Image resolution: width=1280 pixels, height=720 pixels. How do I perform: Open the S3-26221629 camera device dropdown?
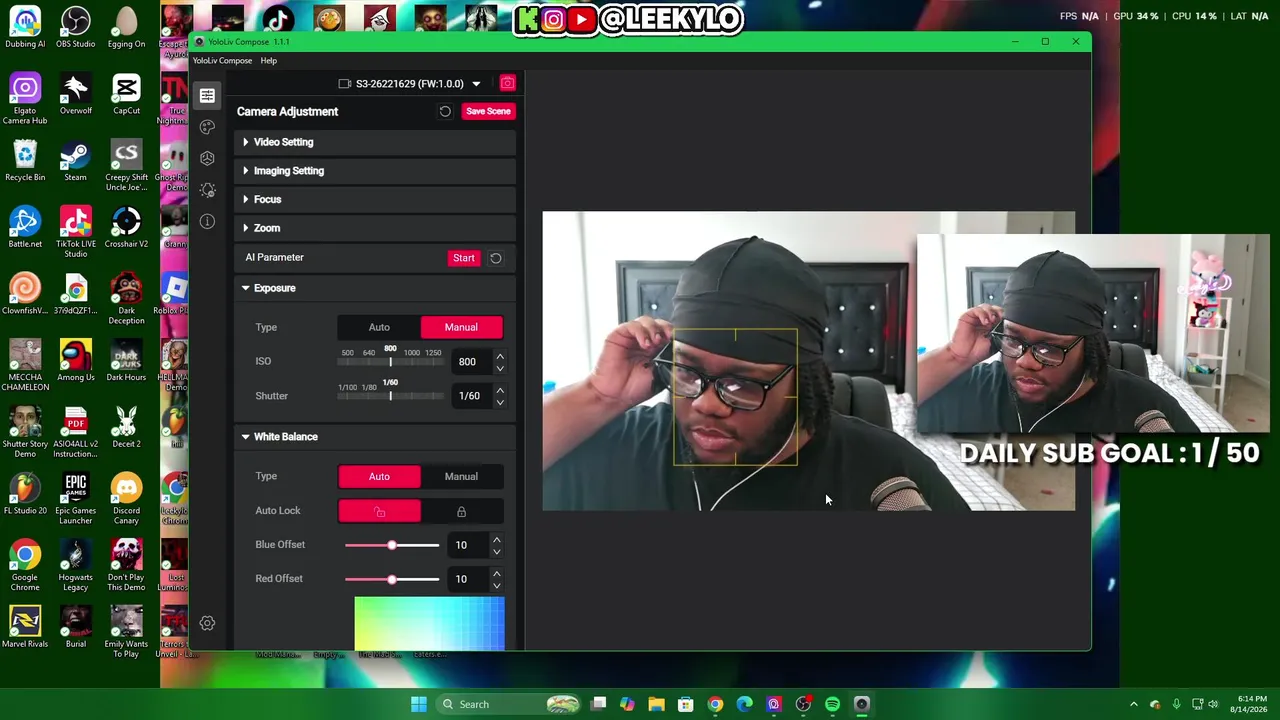[x=410, y=84]
